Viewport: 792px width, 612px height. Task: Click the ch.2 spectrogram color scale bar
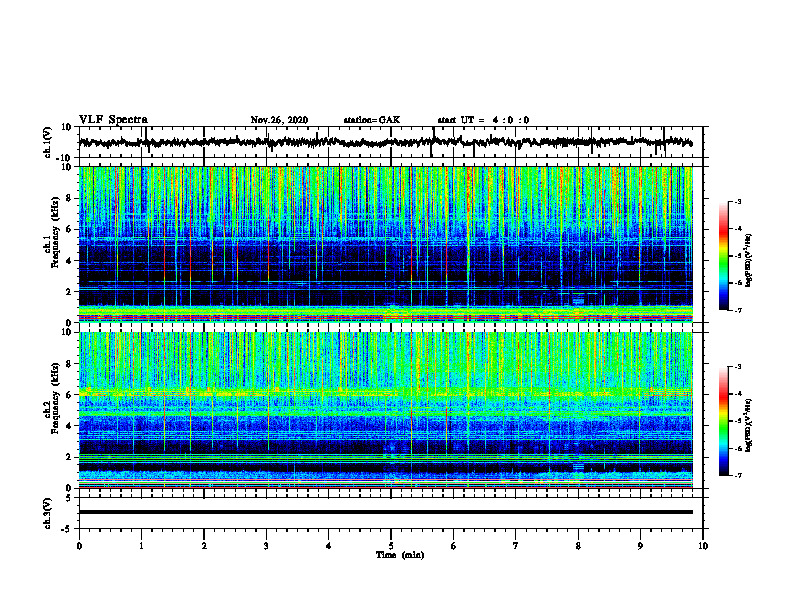724,421
